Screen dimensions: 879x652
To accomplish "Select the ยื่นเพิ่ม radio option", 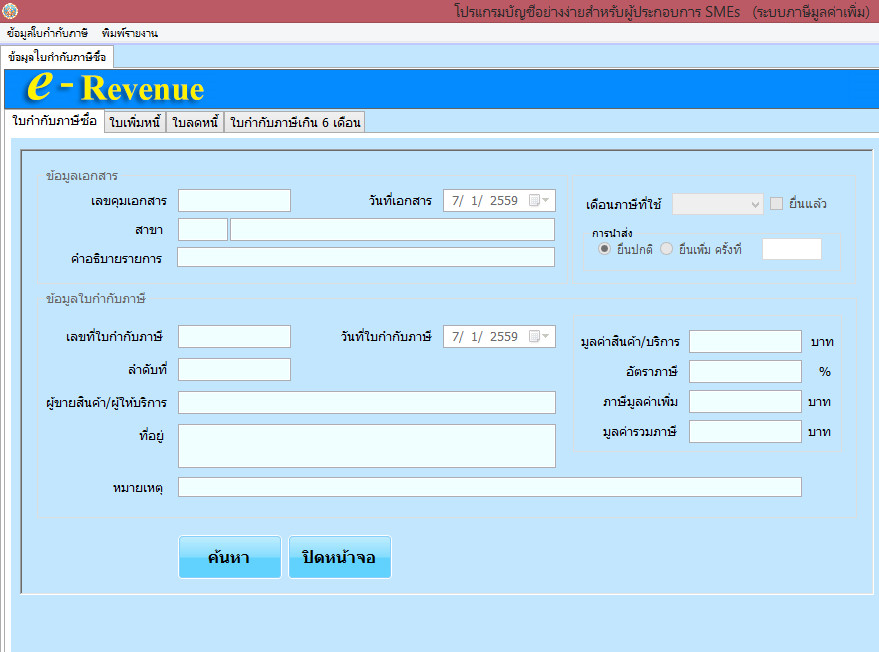I will pos(667,248).
